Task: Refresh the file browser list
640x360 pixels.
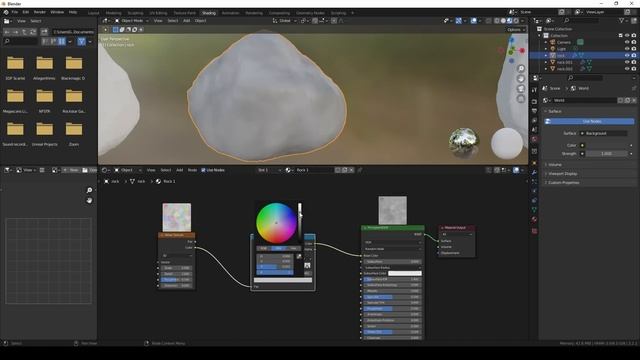Action: (x=33, y=32)
